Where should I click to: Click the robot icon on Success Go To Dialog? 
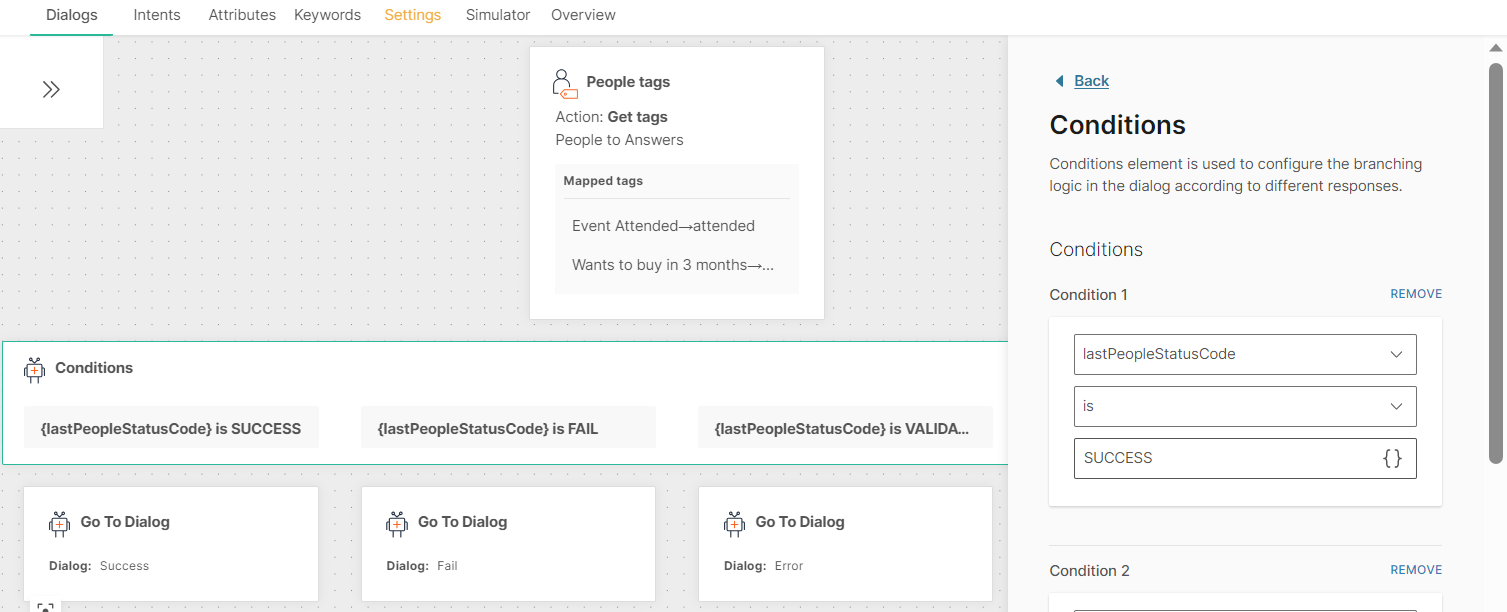tap(60, 523)
